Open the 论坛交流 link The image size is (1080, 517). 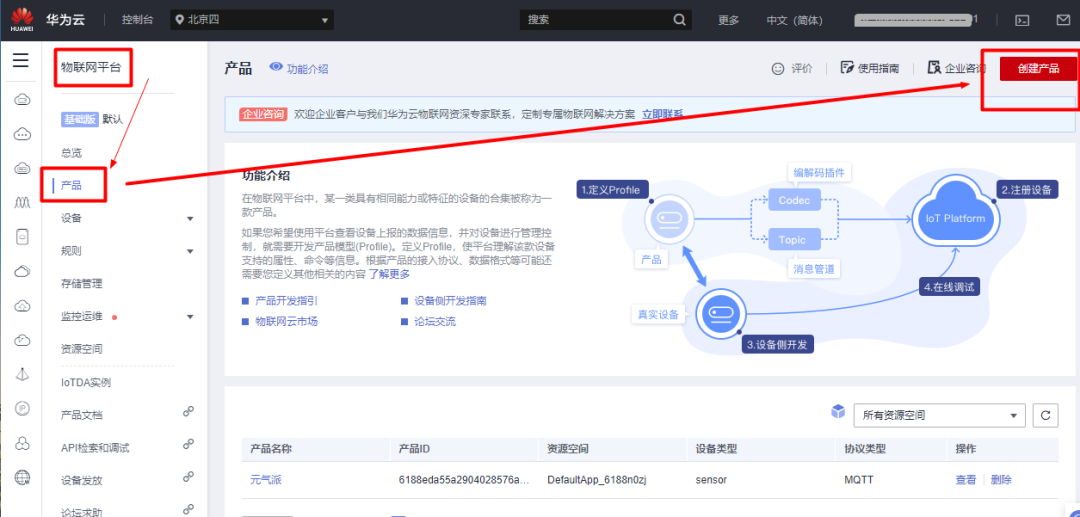pos(435,321)
